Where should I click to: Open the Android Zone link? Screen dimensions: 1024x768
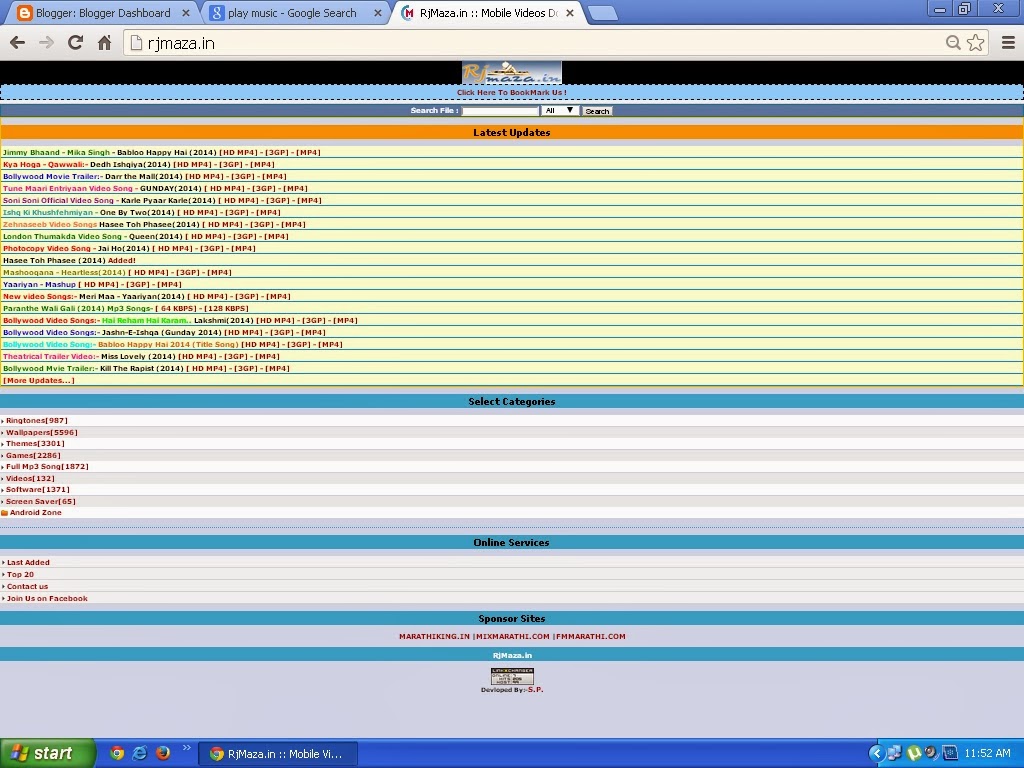tap(35, 513)
